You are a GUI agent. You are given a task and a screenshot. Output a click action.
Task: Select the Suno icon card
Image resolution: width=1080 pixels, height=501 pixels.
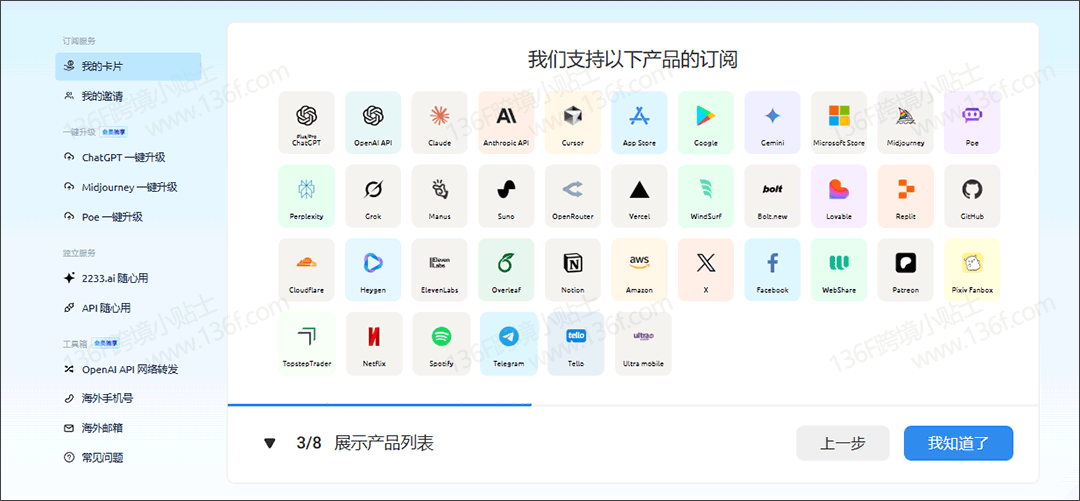pos(506,196)
